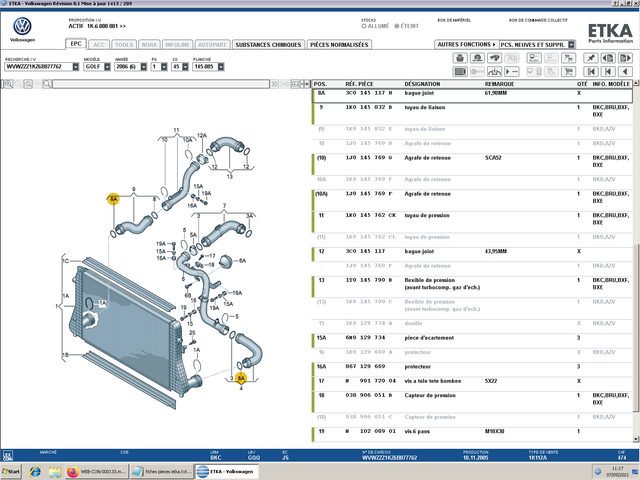The height and width of the screenshot is (480, 640).
Task: Open the file explorer taskbar icon
Action: pyautogui.click(x=54, y=471)
